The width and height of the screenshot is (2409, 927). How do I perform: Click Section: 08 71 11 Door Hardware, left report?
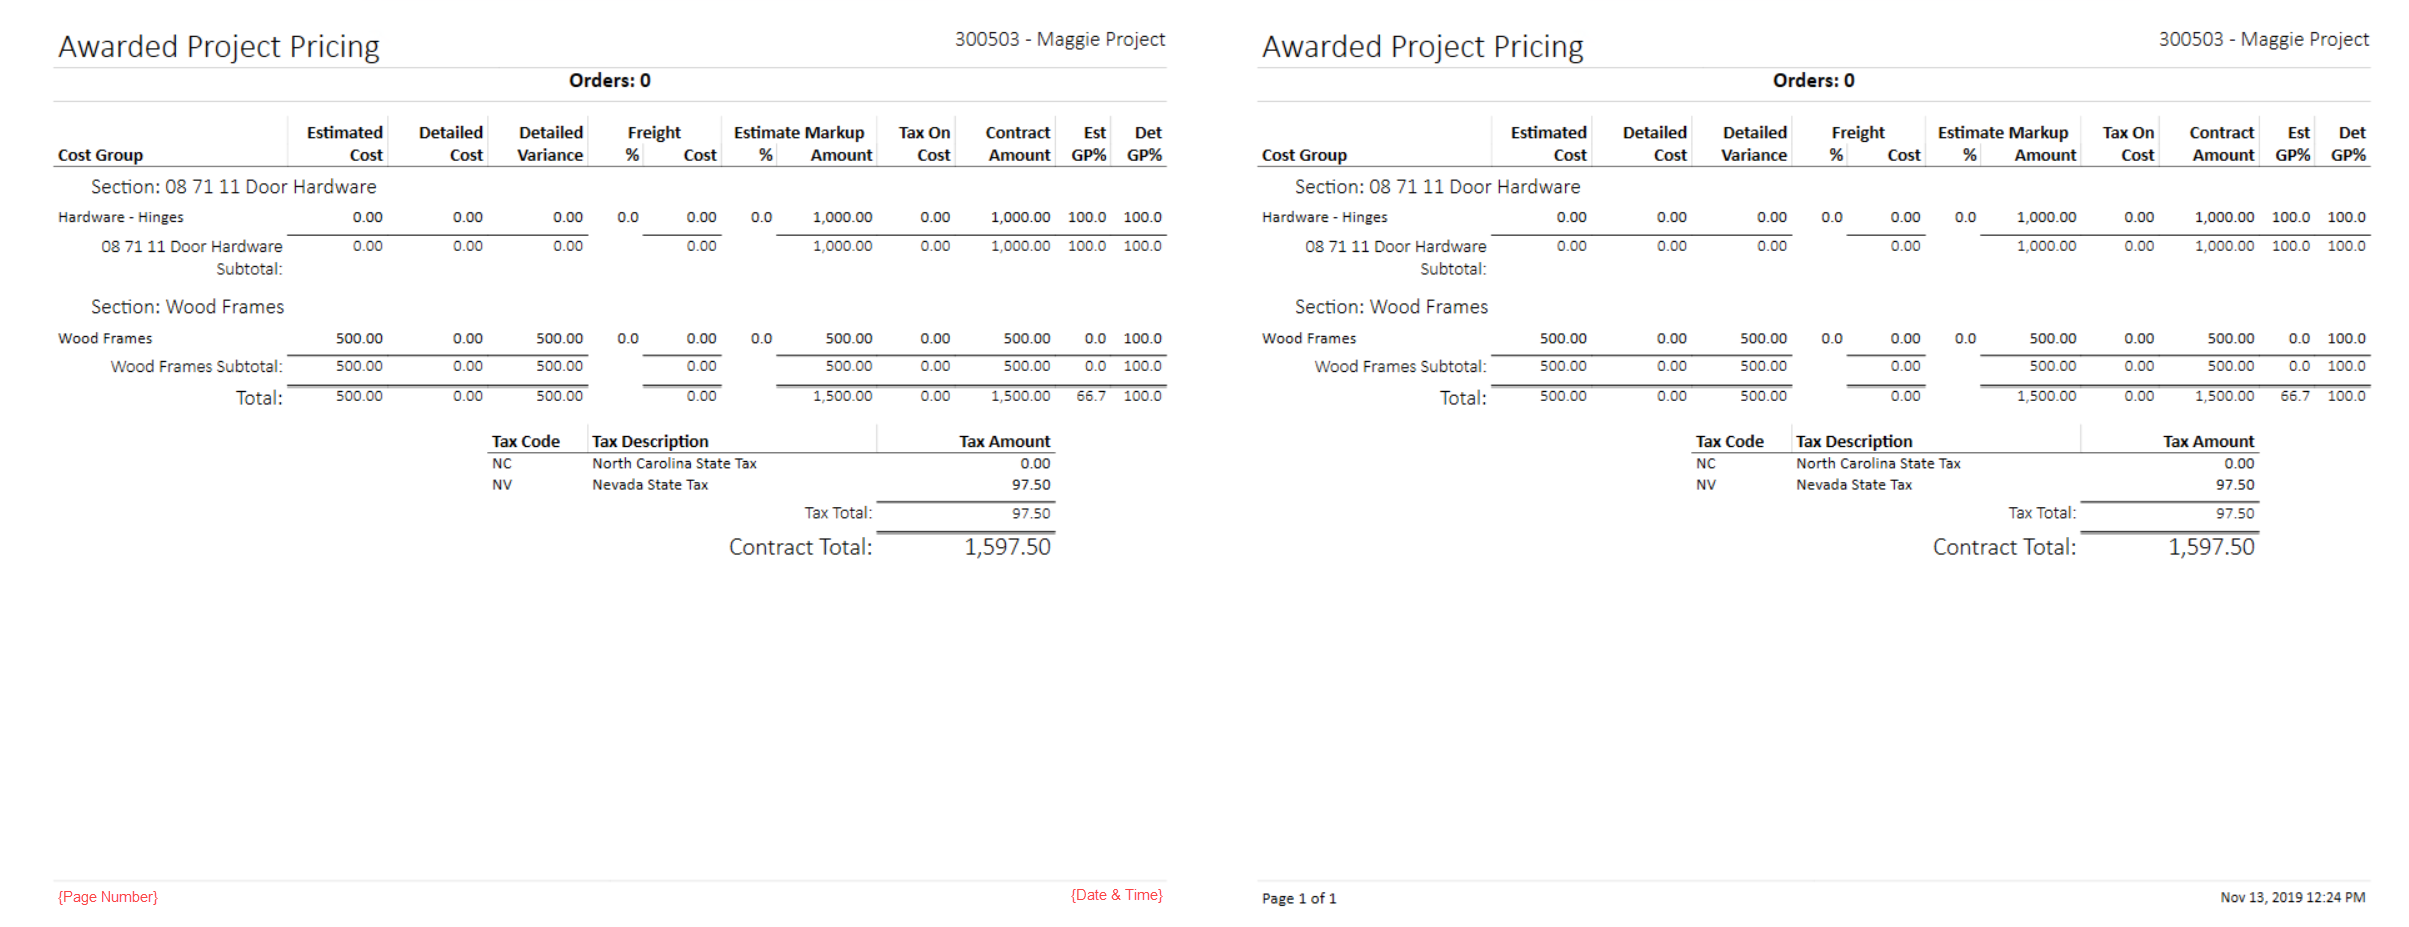[x=234, y=187]
